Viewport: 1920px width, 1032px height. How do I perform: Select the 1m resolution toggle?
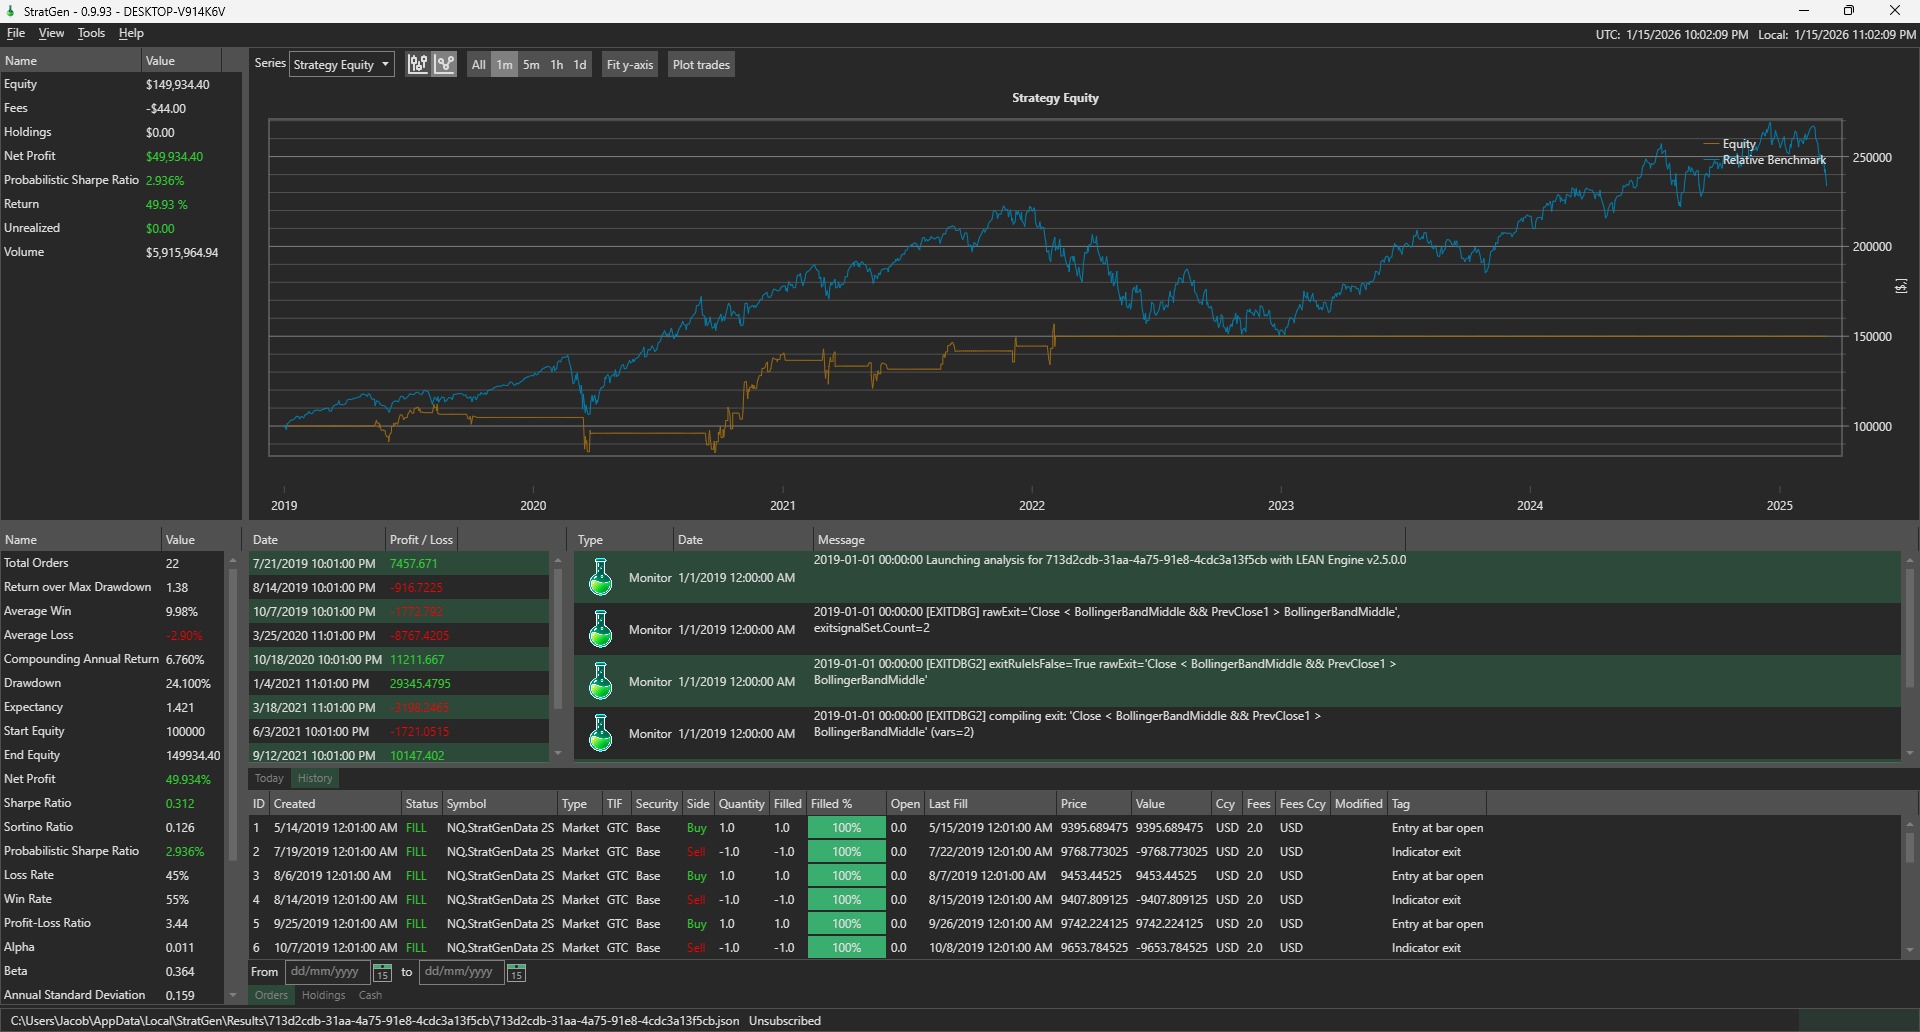(x=505, y=65)
